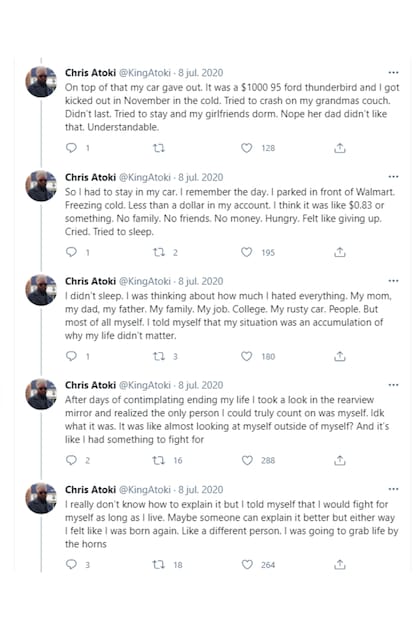Screen dimensions: 420x630
Task: Retweet the tweet about the car giving out
Action: coord(159,148)
